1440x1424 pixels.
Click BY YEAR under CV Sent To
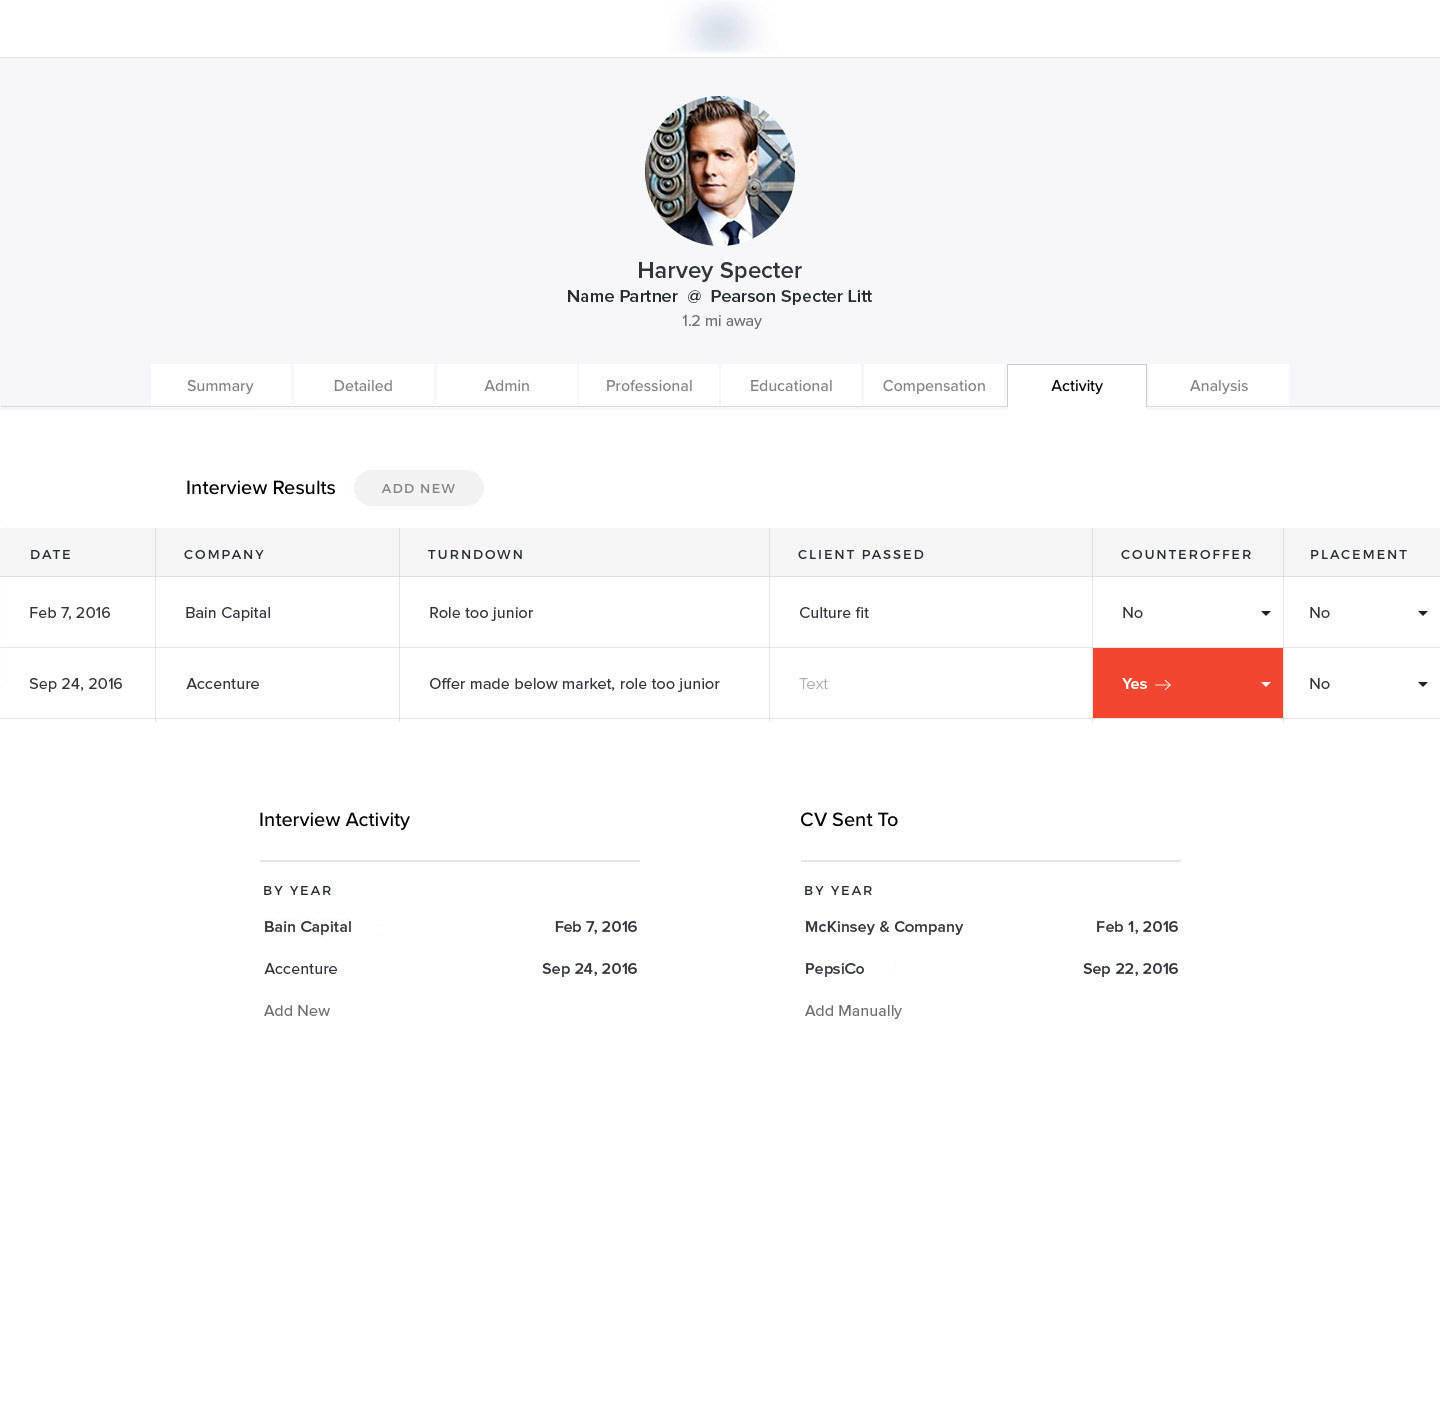pyautogui.click(x=839, y=890)
